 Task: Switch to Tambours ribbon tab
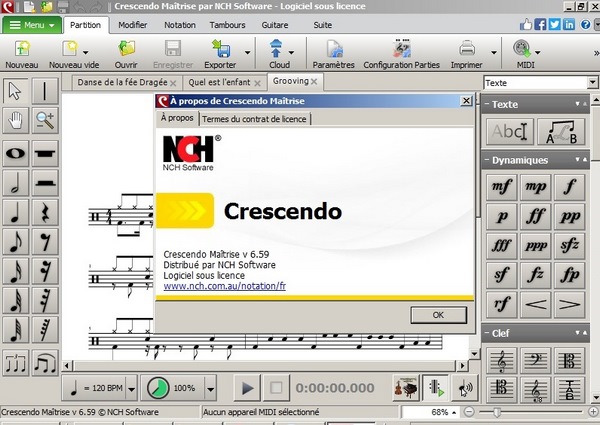tap(227, 25)
